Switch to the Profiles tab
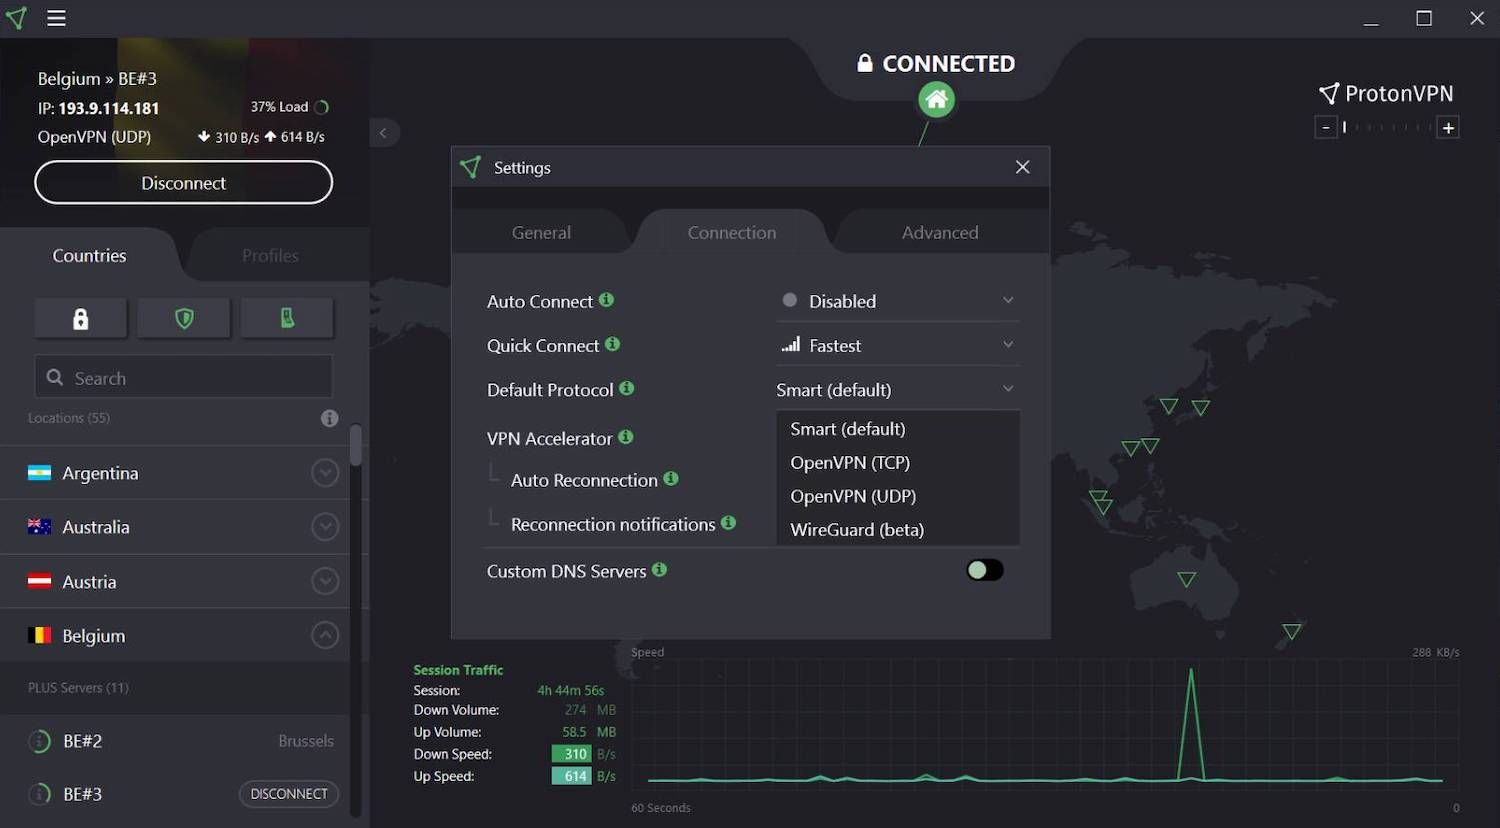The height and width of the screenshot is (828, 1500). (270, 255)
